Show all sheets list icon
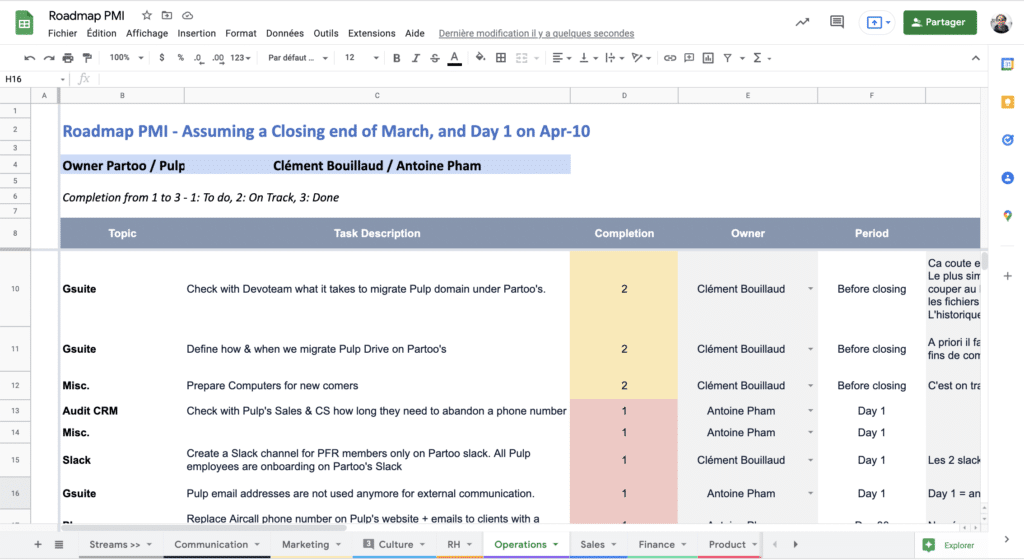 pyautogui.click(x=59, y=544)
